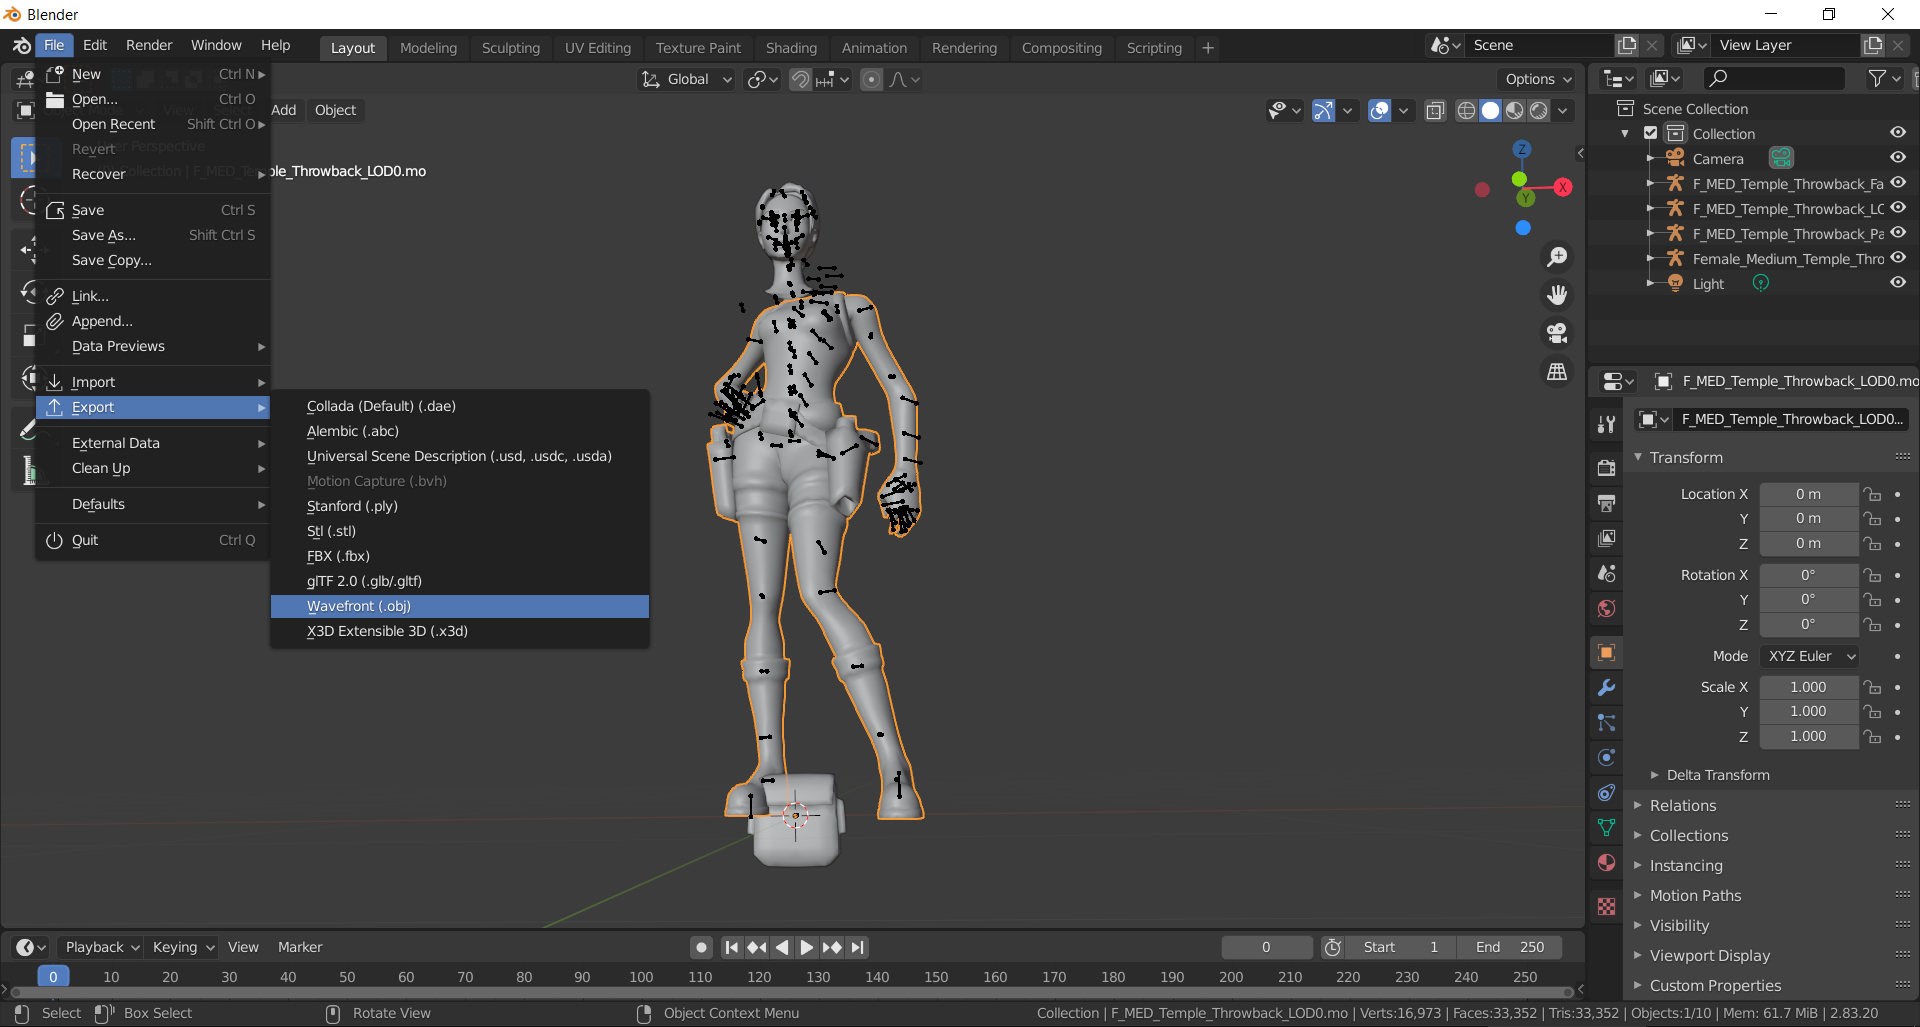The image size is (1920, 1027).
Task: Open the Global transform orientation dropdown
Action: (687, 79)
